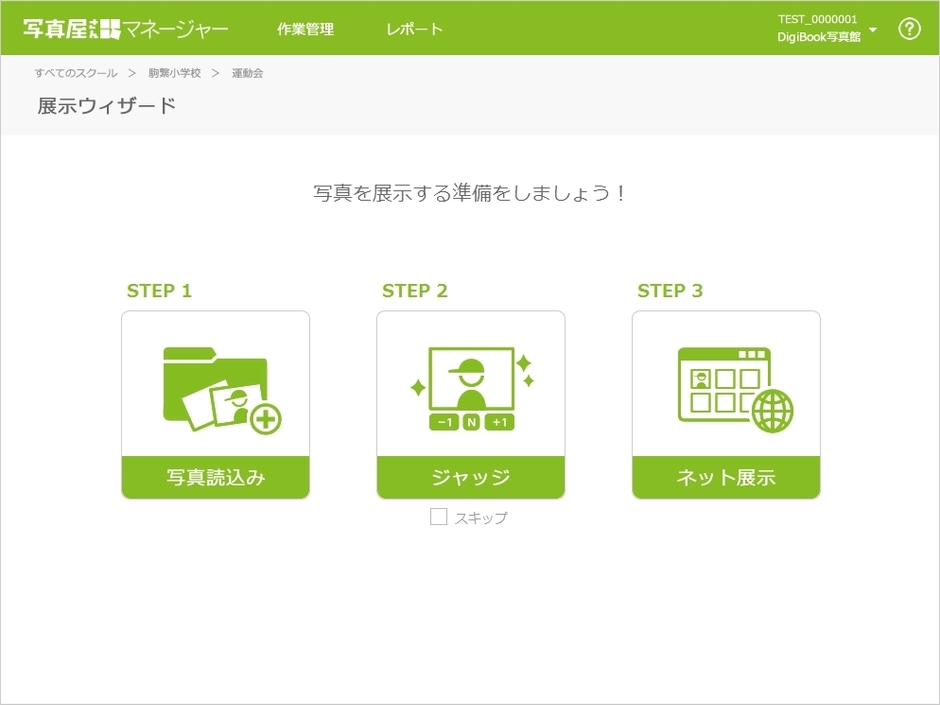This screenshot has height=705, width=940.
Task: Enable the スキップ checkbox
Action: [439, 517]
